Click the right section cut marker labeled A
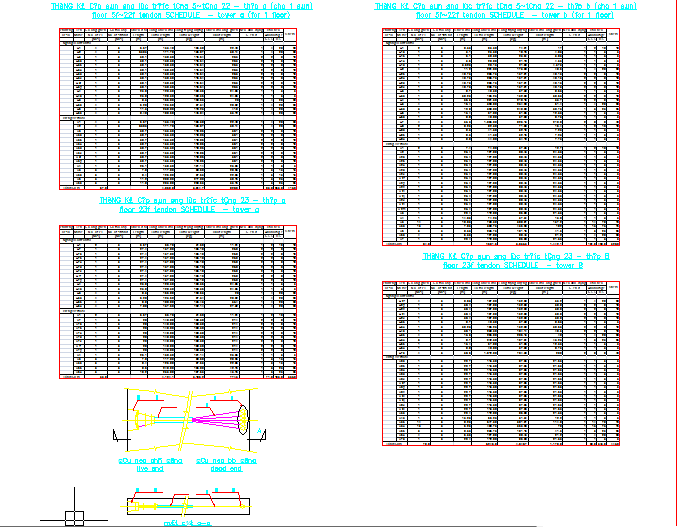Screen dimensions: 677x527 pos(261,431)
